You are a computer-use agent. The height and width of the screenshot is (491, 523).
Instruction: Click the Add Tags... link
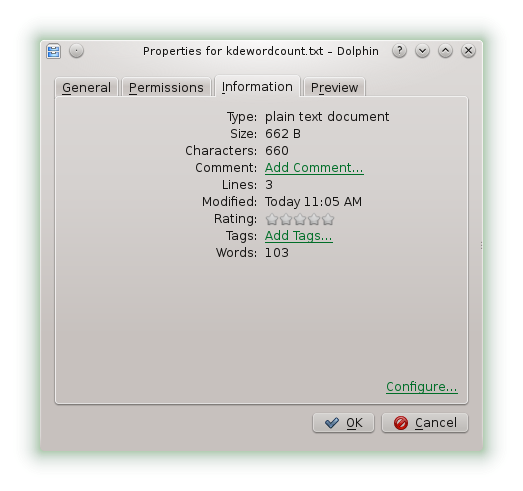[x=299, y=236]
